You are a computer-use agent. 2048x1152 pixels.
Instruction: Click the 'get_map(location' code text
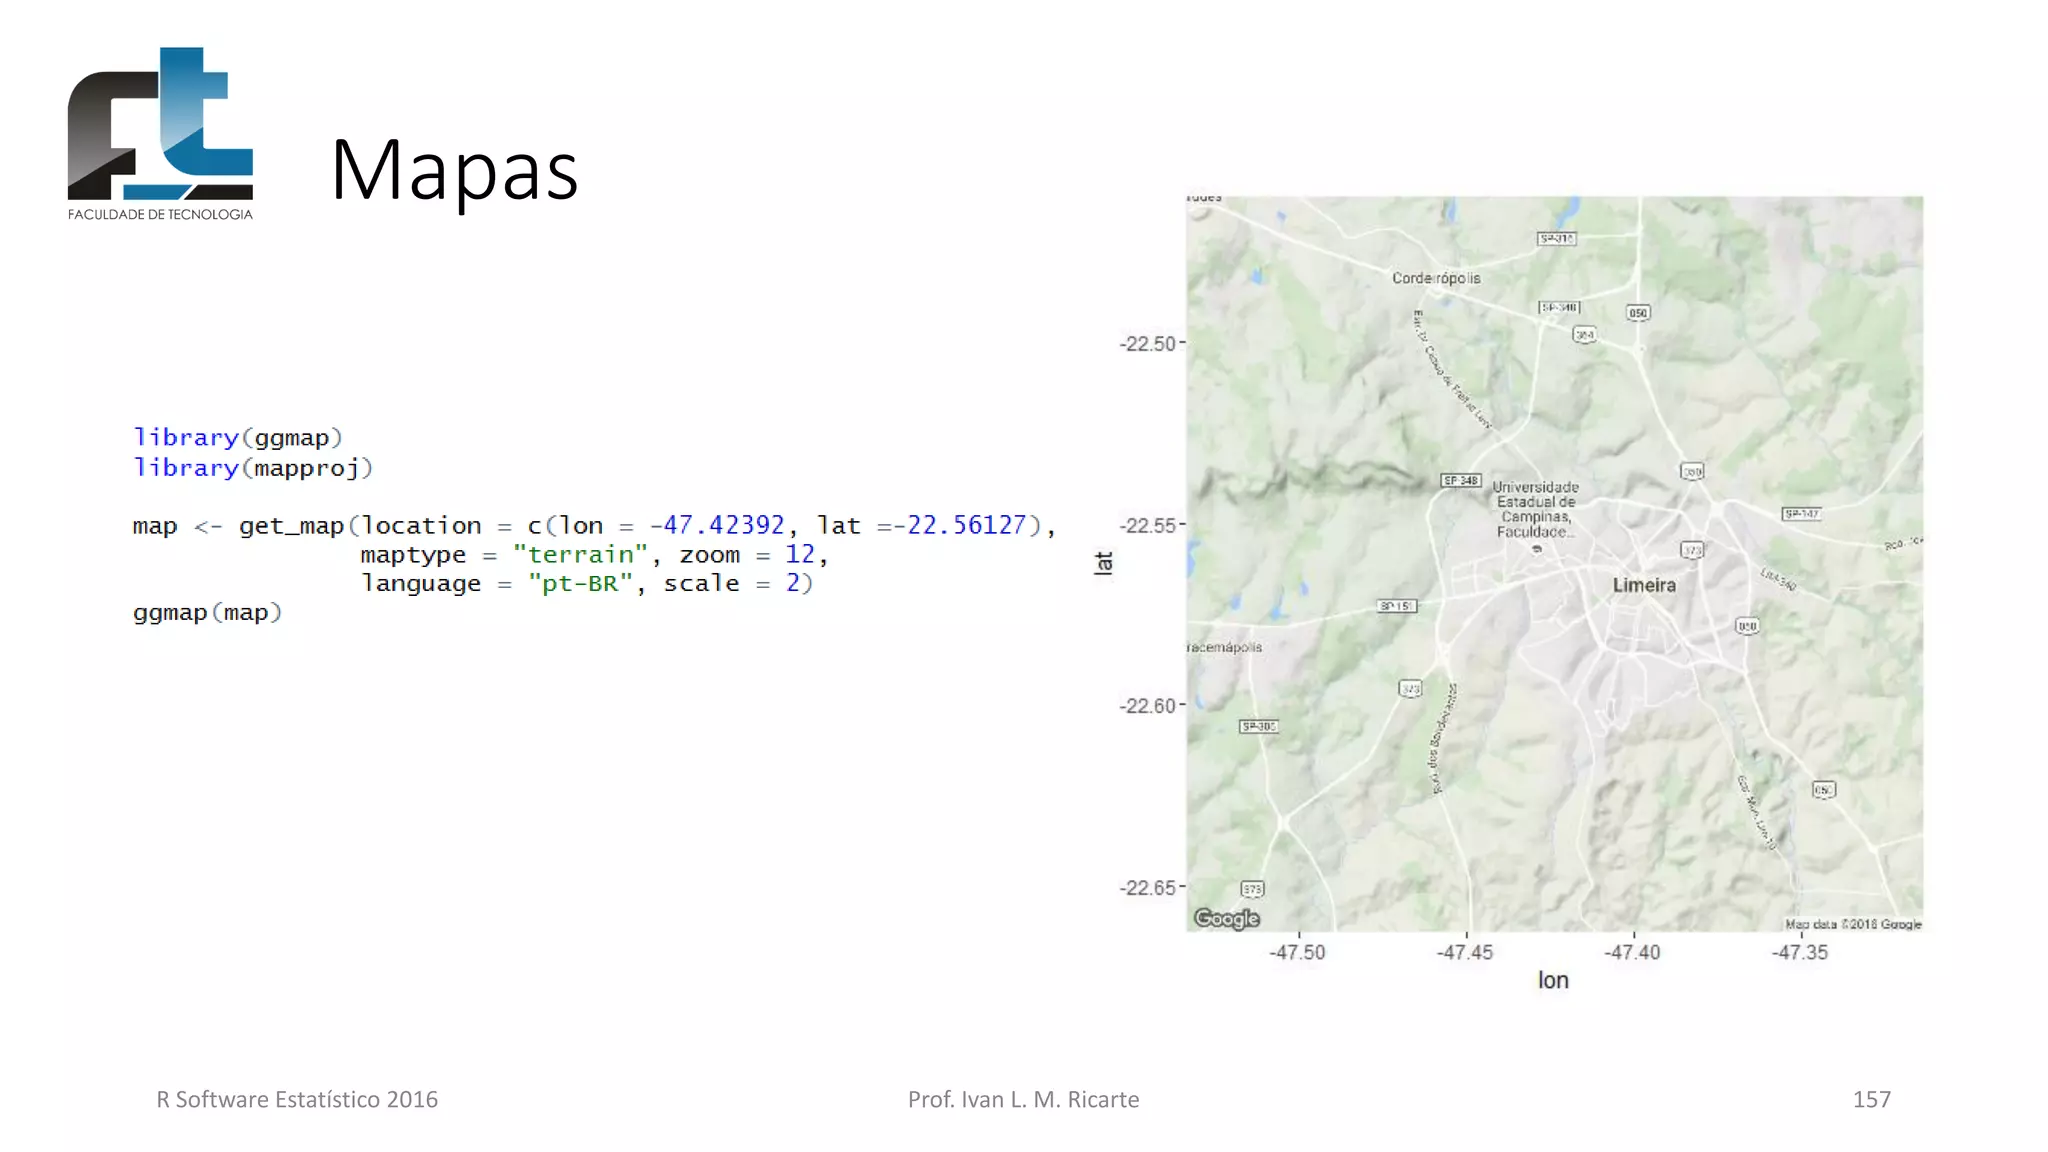coord(360,526)
